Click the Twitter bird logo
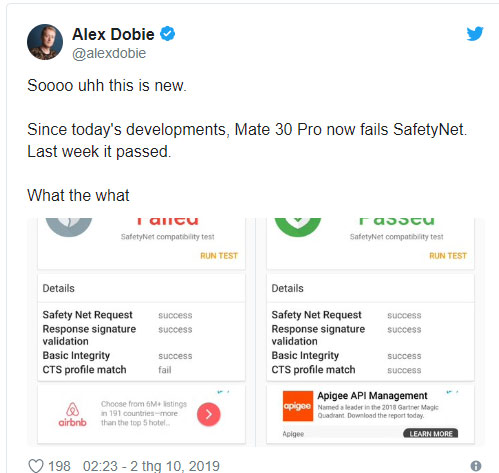 point(475,33)
